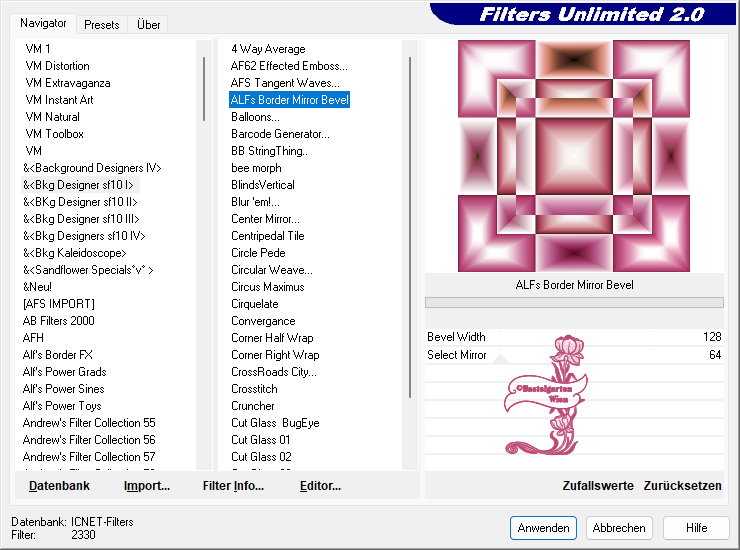Pick the Balloons... filter
Viewport: 740px width, 550px height.
click(x=255, y=117)
